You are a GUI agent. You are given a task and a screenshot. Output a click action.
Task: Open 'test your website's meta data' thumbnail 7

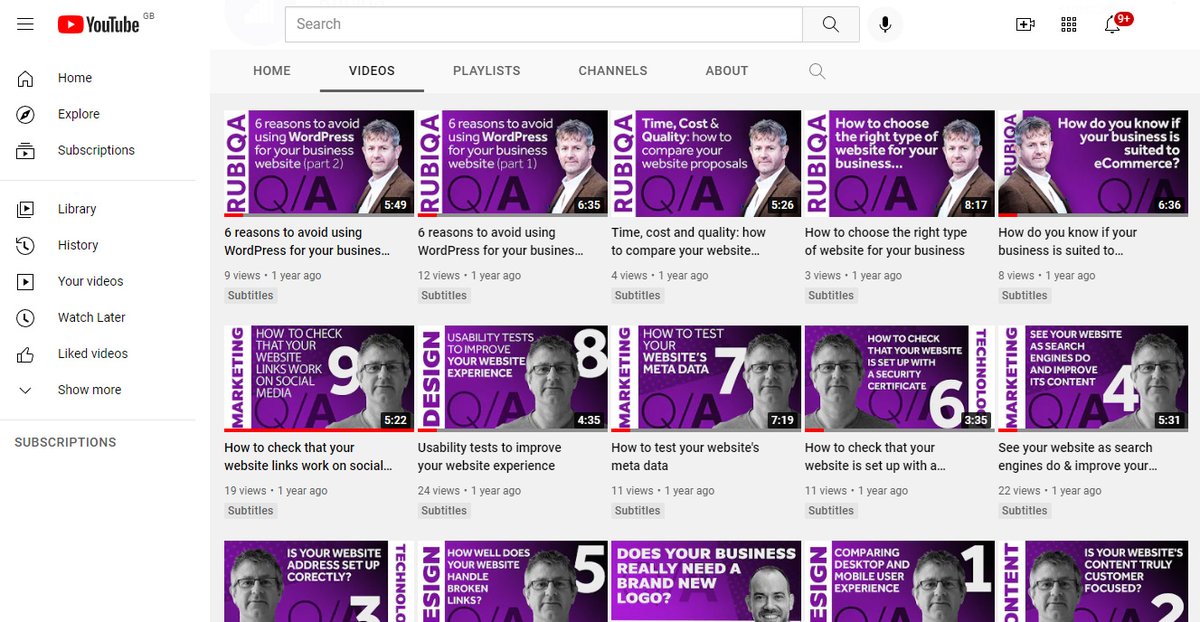(706, 378)
